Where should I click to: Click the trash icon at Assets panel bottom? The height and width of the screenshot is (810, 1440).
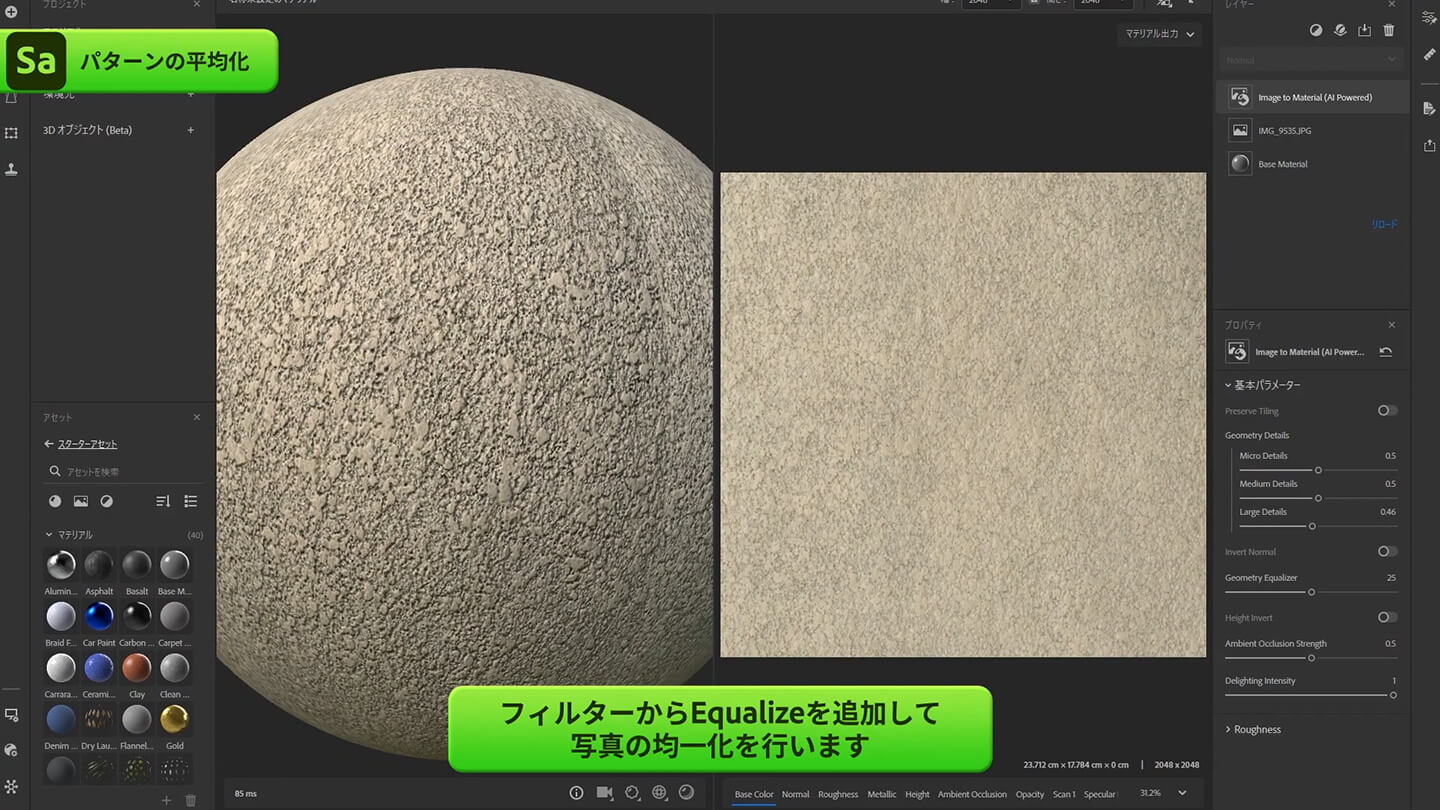click(191, 800)
